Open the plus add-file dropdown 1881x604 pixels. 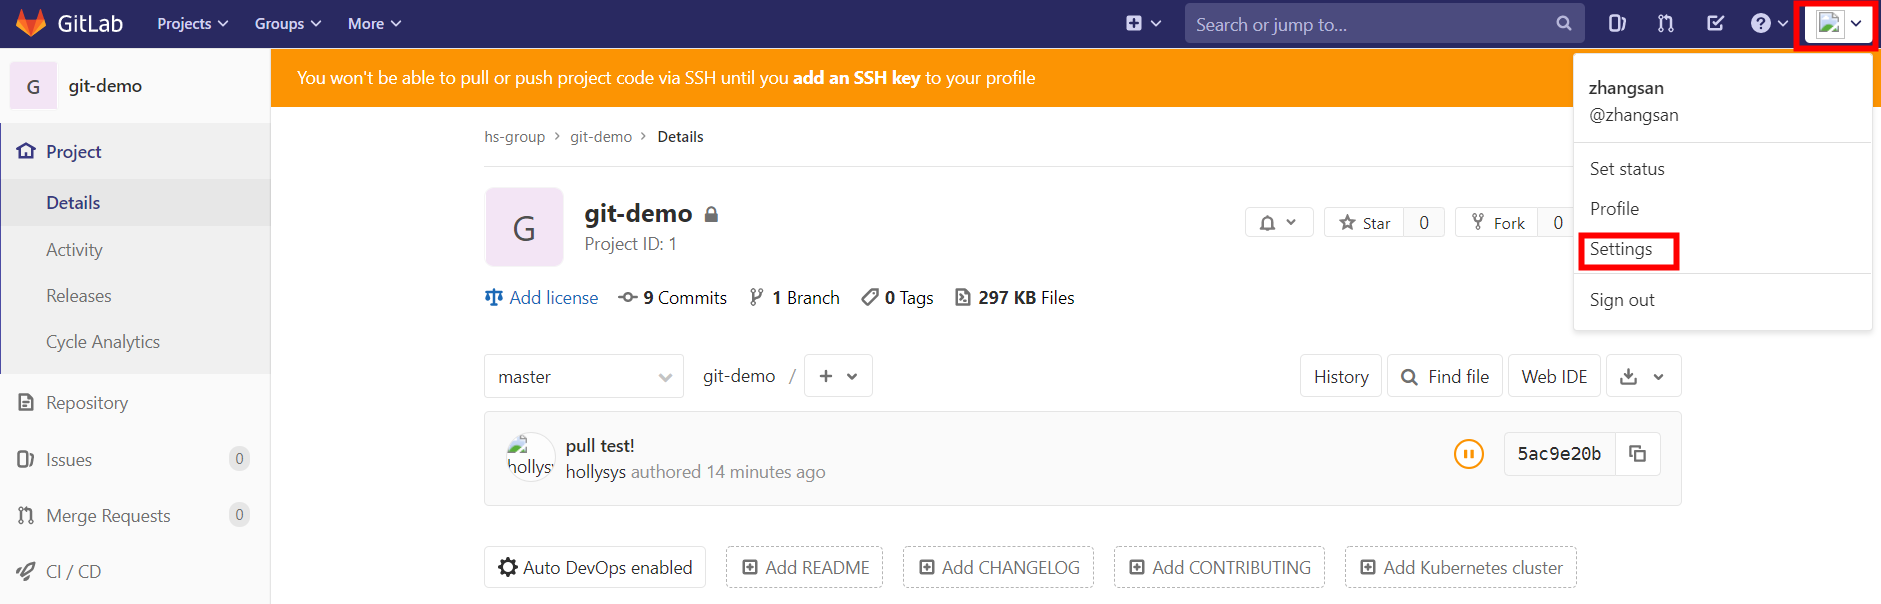(x=838, y=376)
